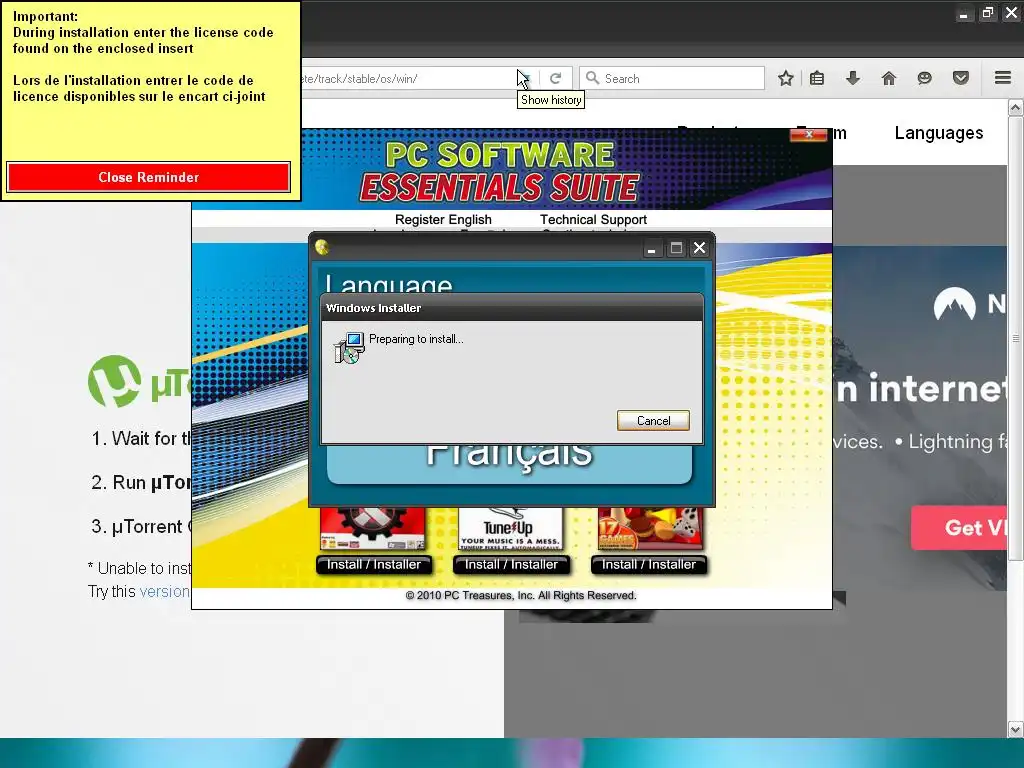Click the µTorrent logo on the webpage
Screen dimensions: 1024x768
click(139, 381)
